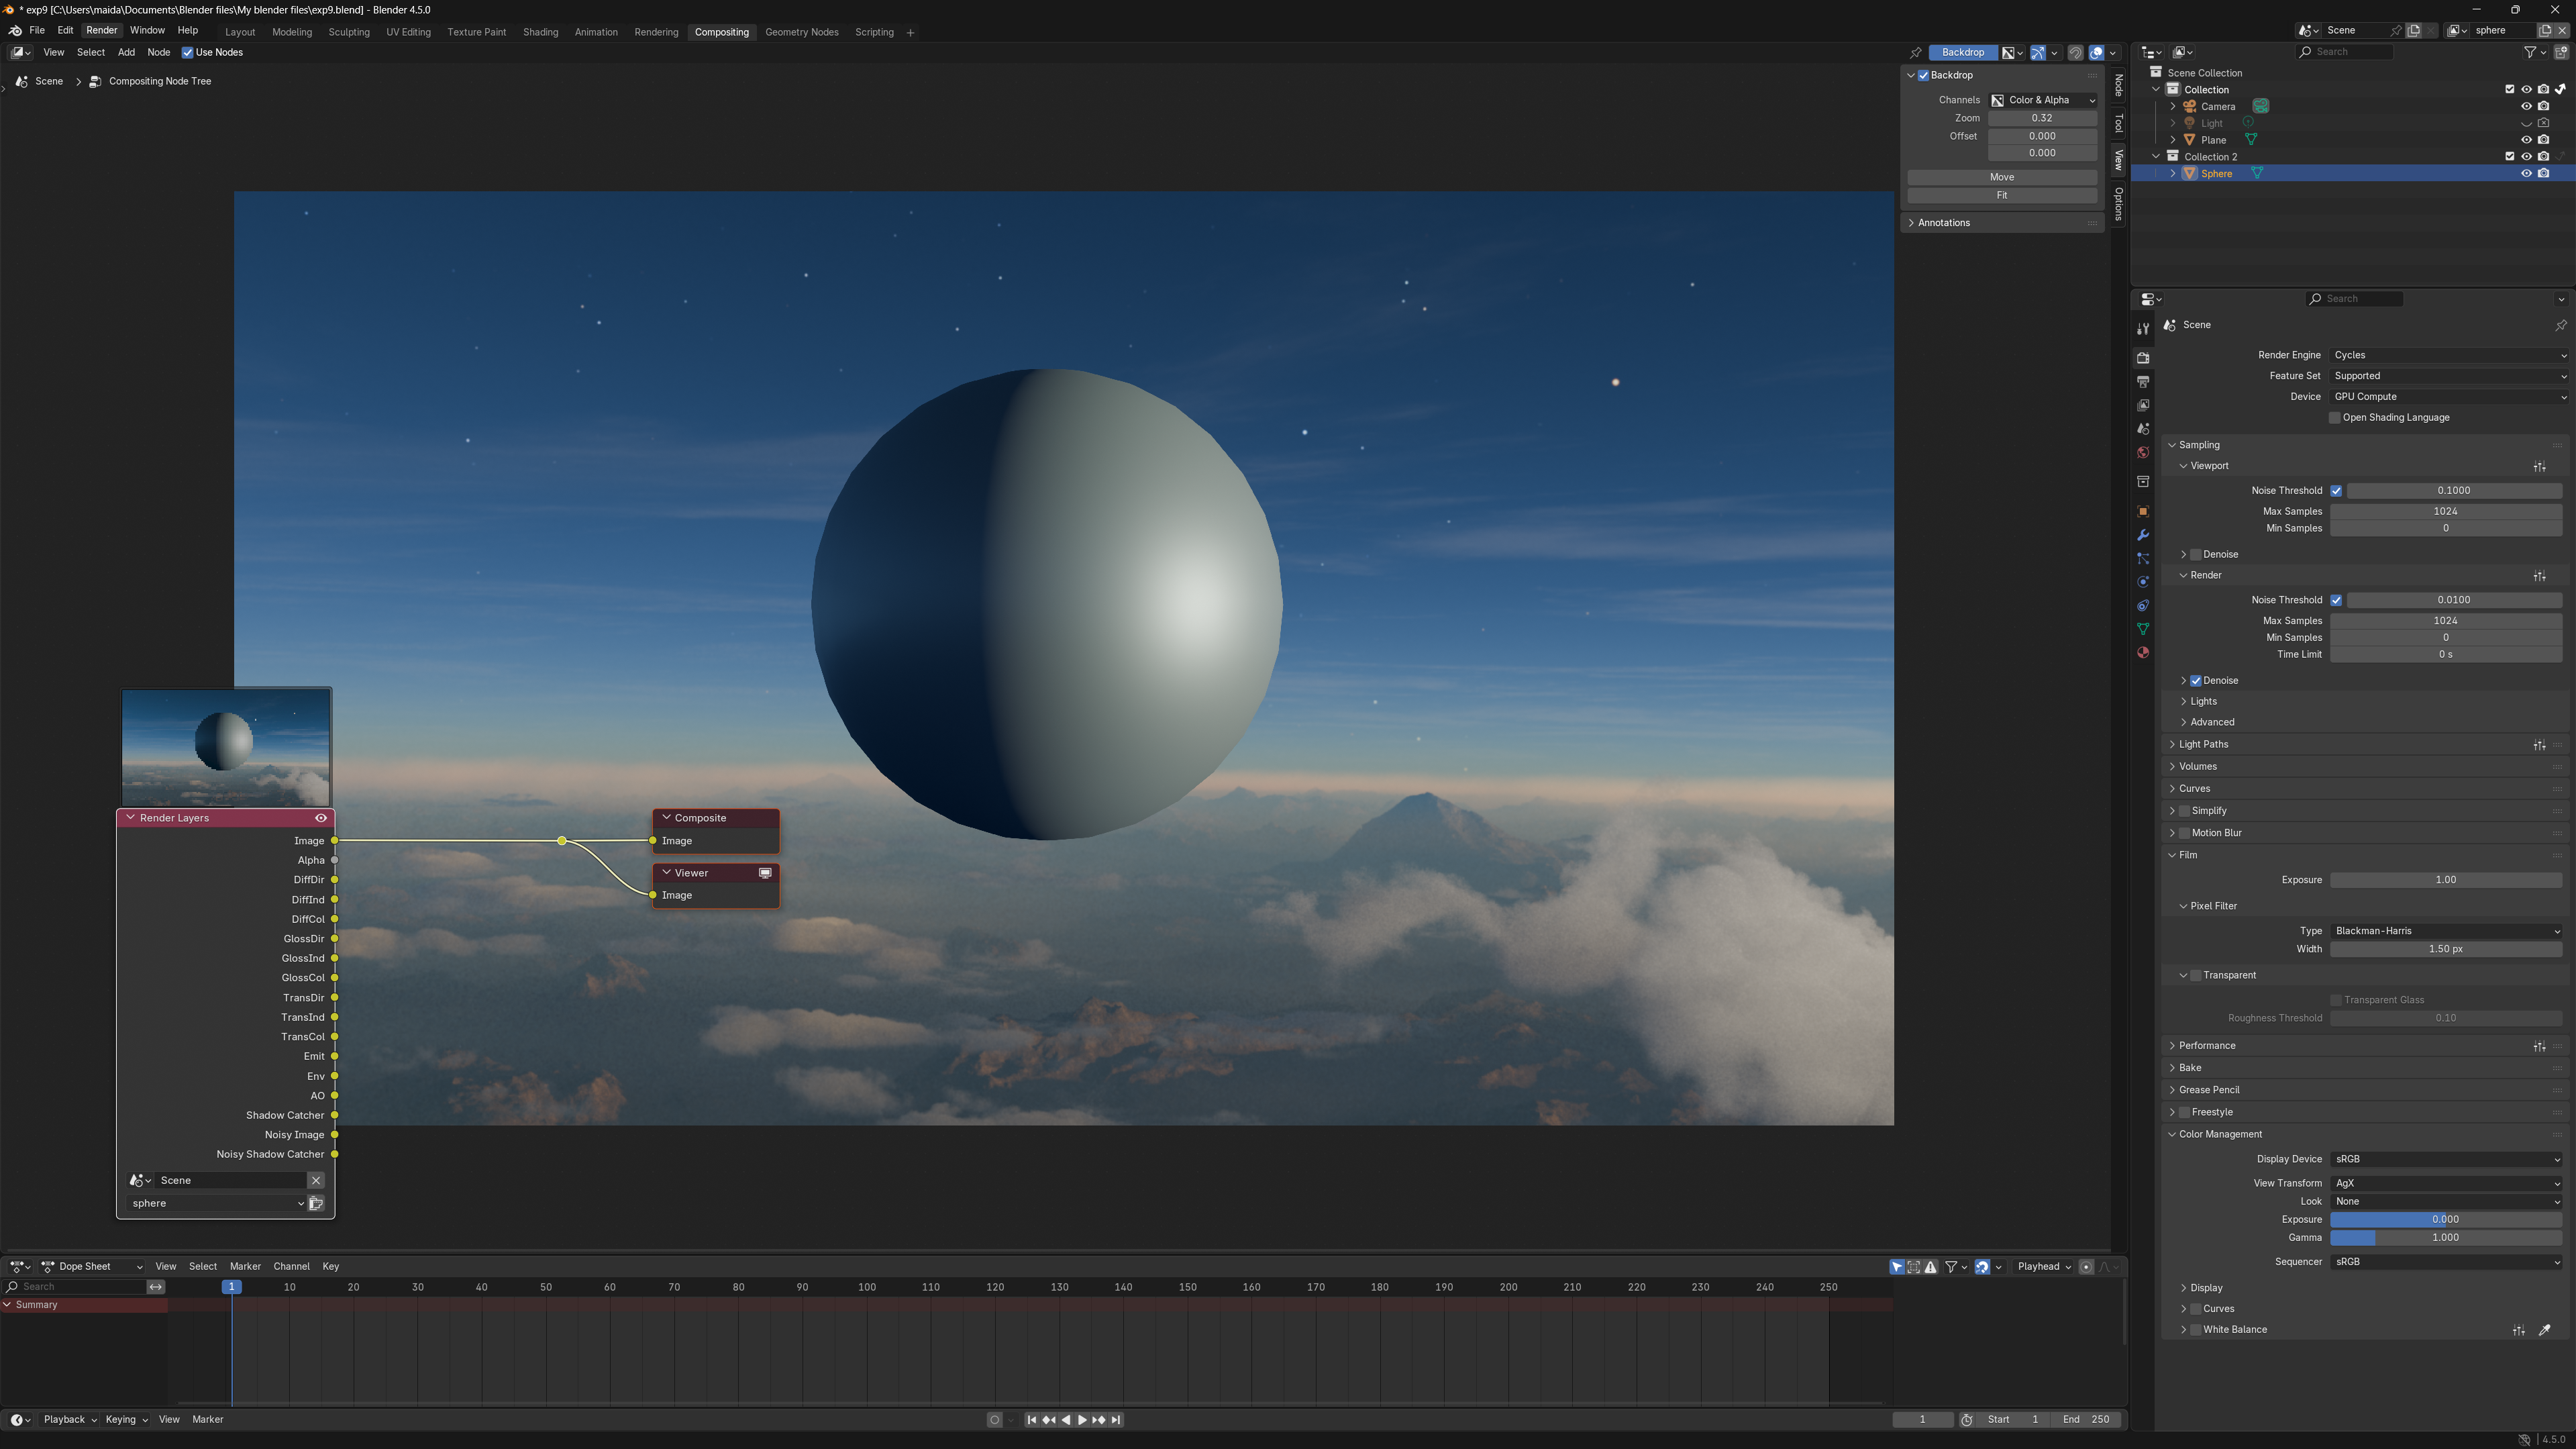Open the Render menu
Screen dimensions: 2576x1449
[x=101, y=31]
